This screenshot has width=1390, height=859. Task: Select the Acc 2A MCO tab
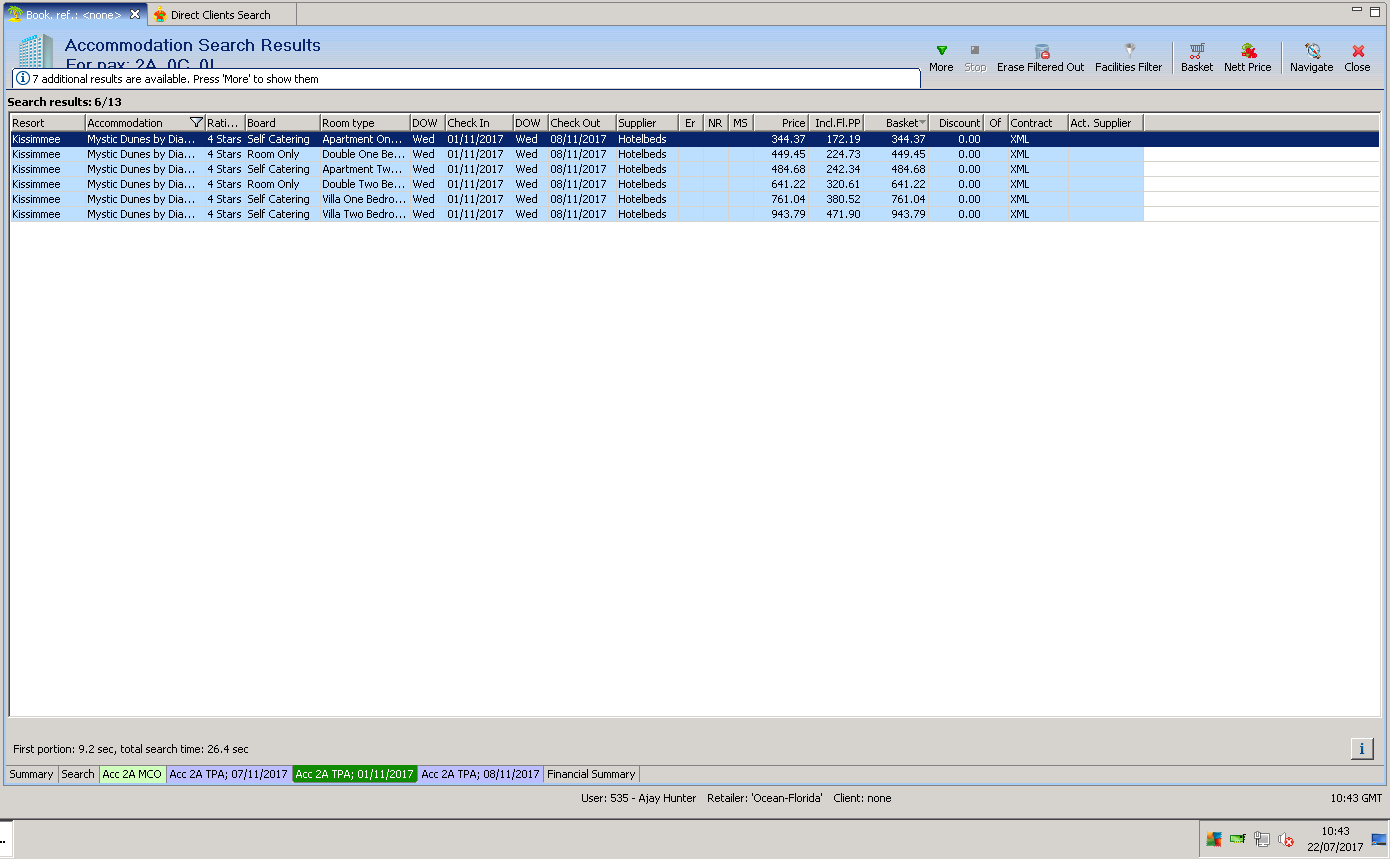coord(132,774)
